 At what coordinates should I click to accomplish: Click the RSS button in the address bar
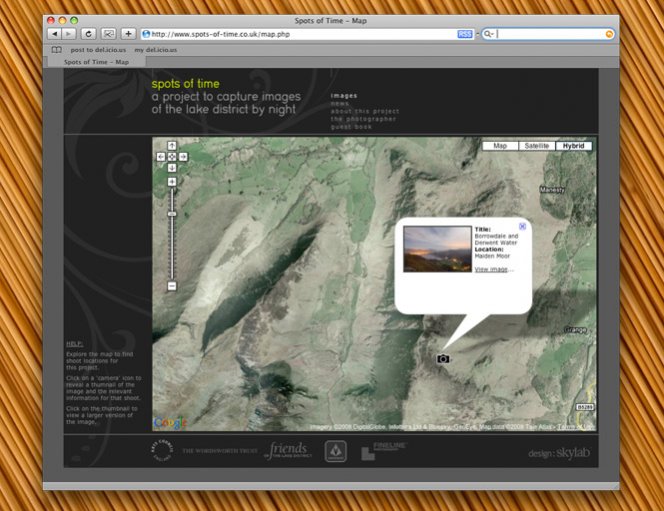point(465,34)
